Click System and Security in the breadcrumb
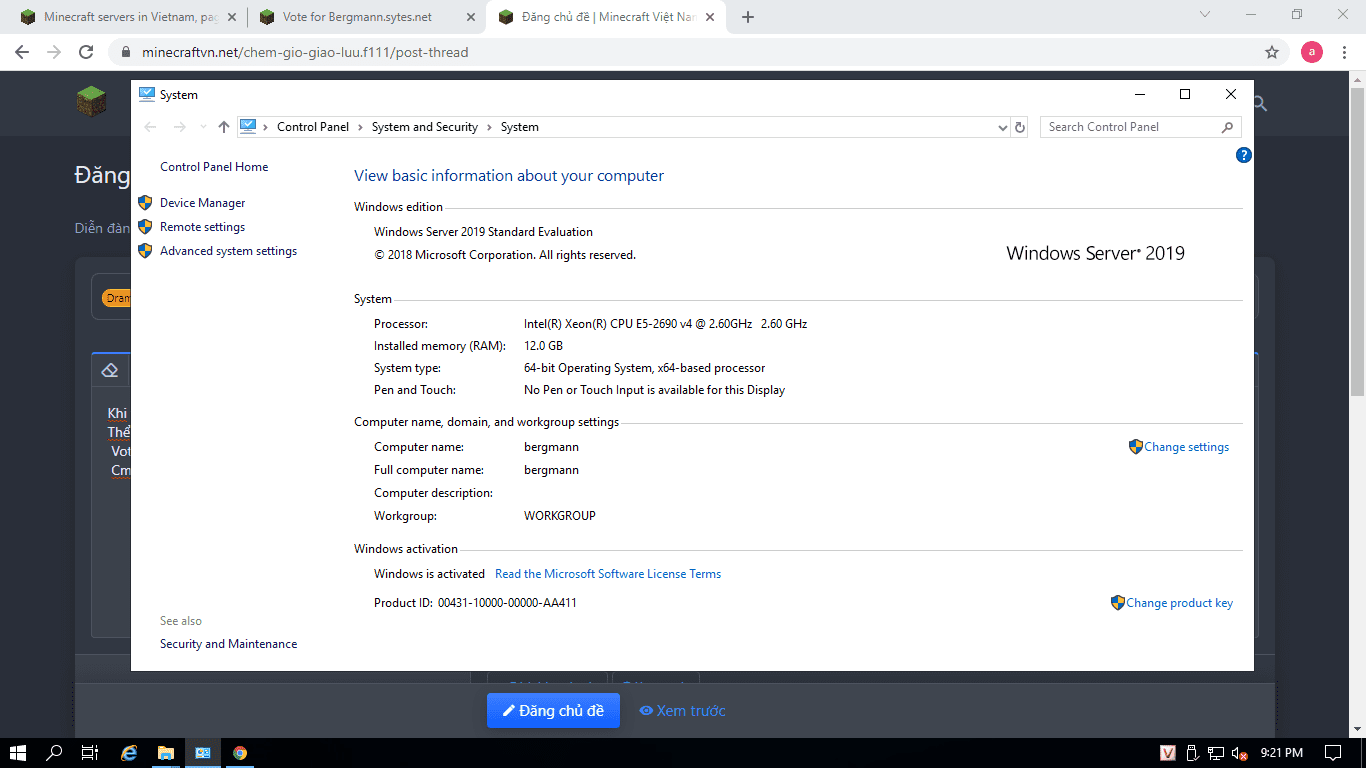Viewport: 1366px width, 768px height. pyautogui.click(x=425, y=127)
